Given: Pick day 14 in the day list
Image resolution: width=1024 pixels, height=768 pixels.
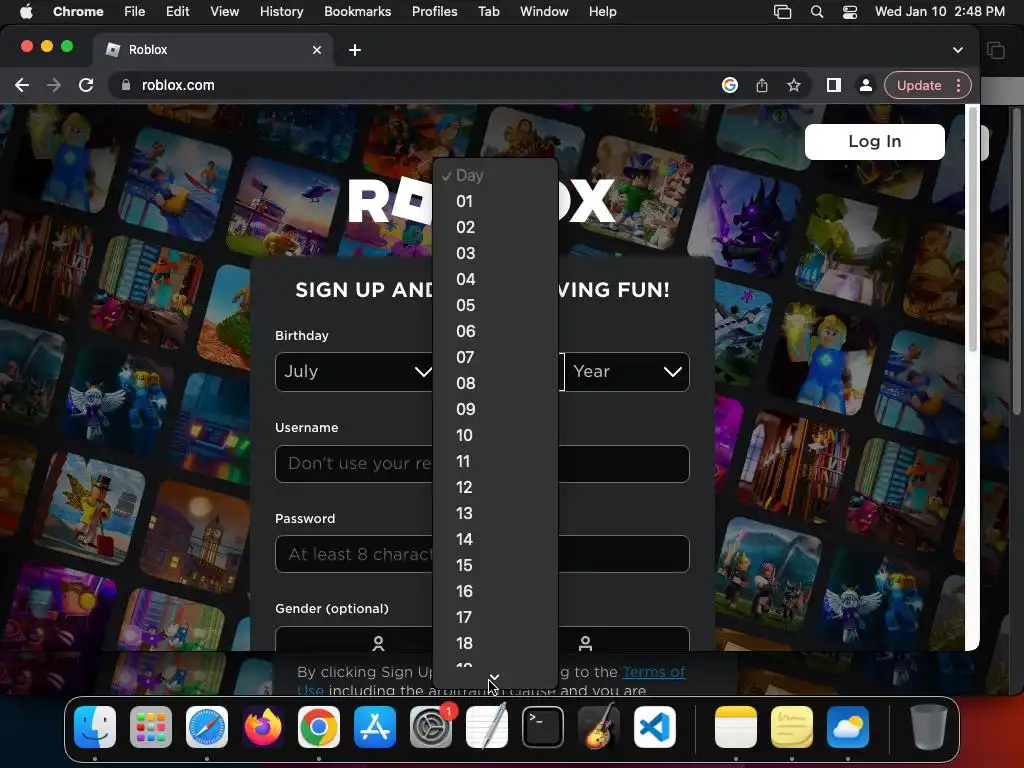Looking at the screenshot, I should 495,539.
